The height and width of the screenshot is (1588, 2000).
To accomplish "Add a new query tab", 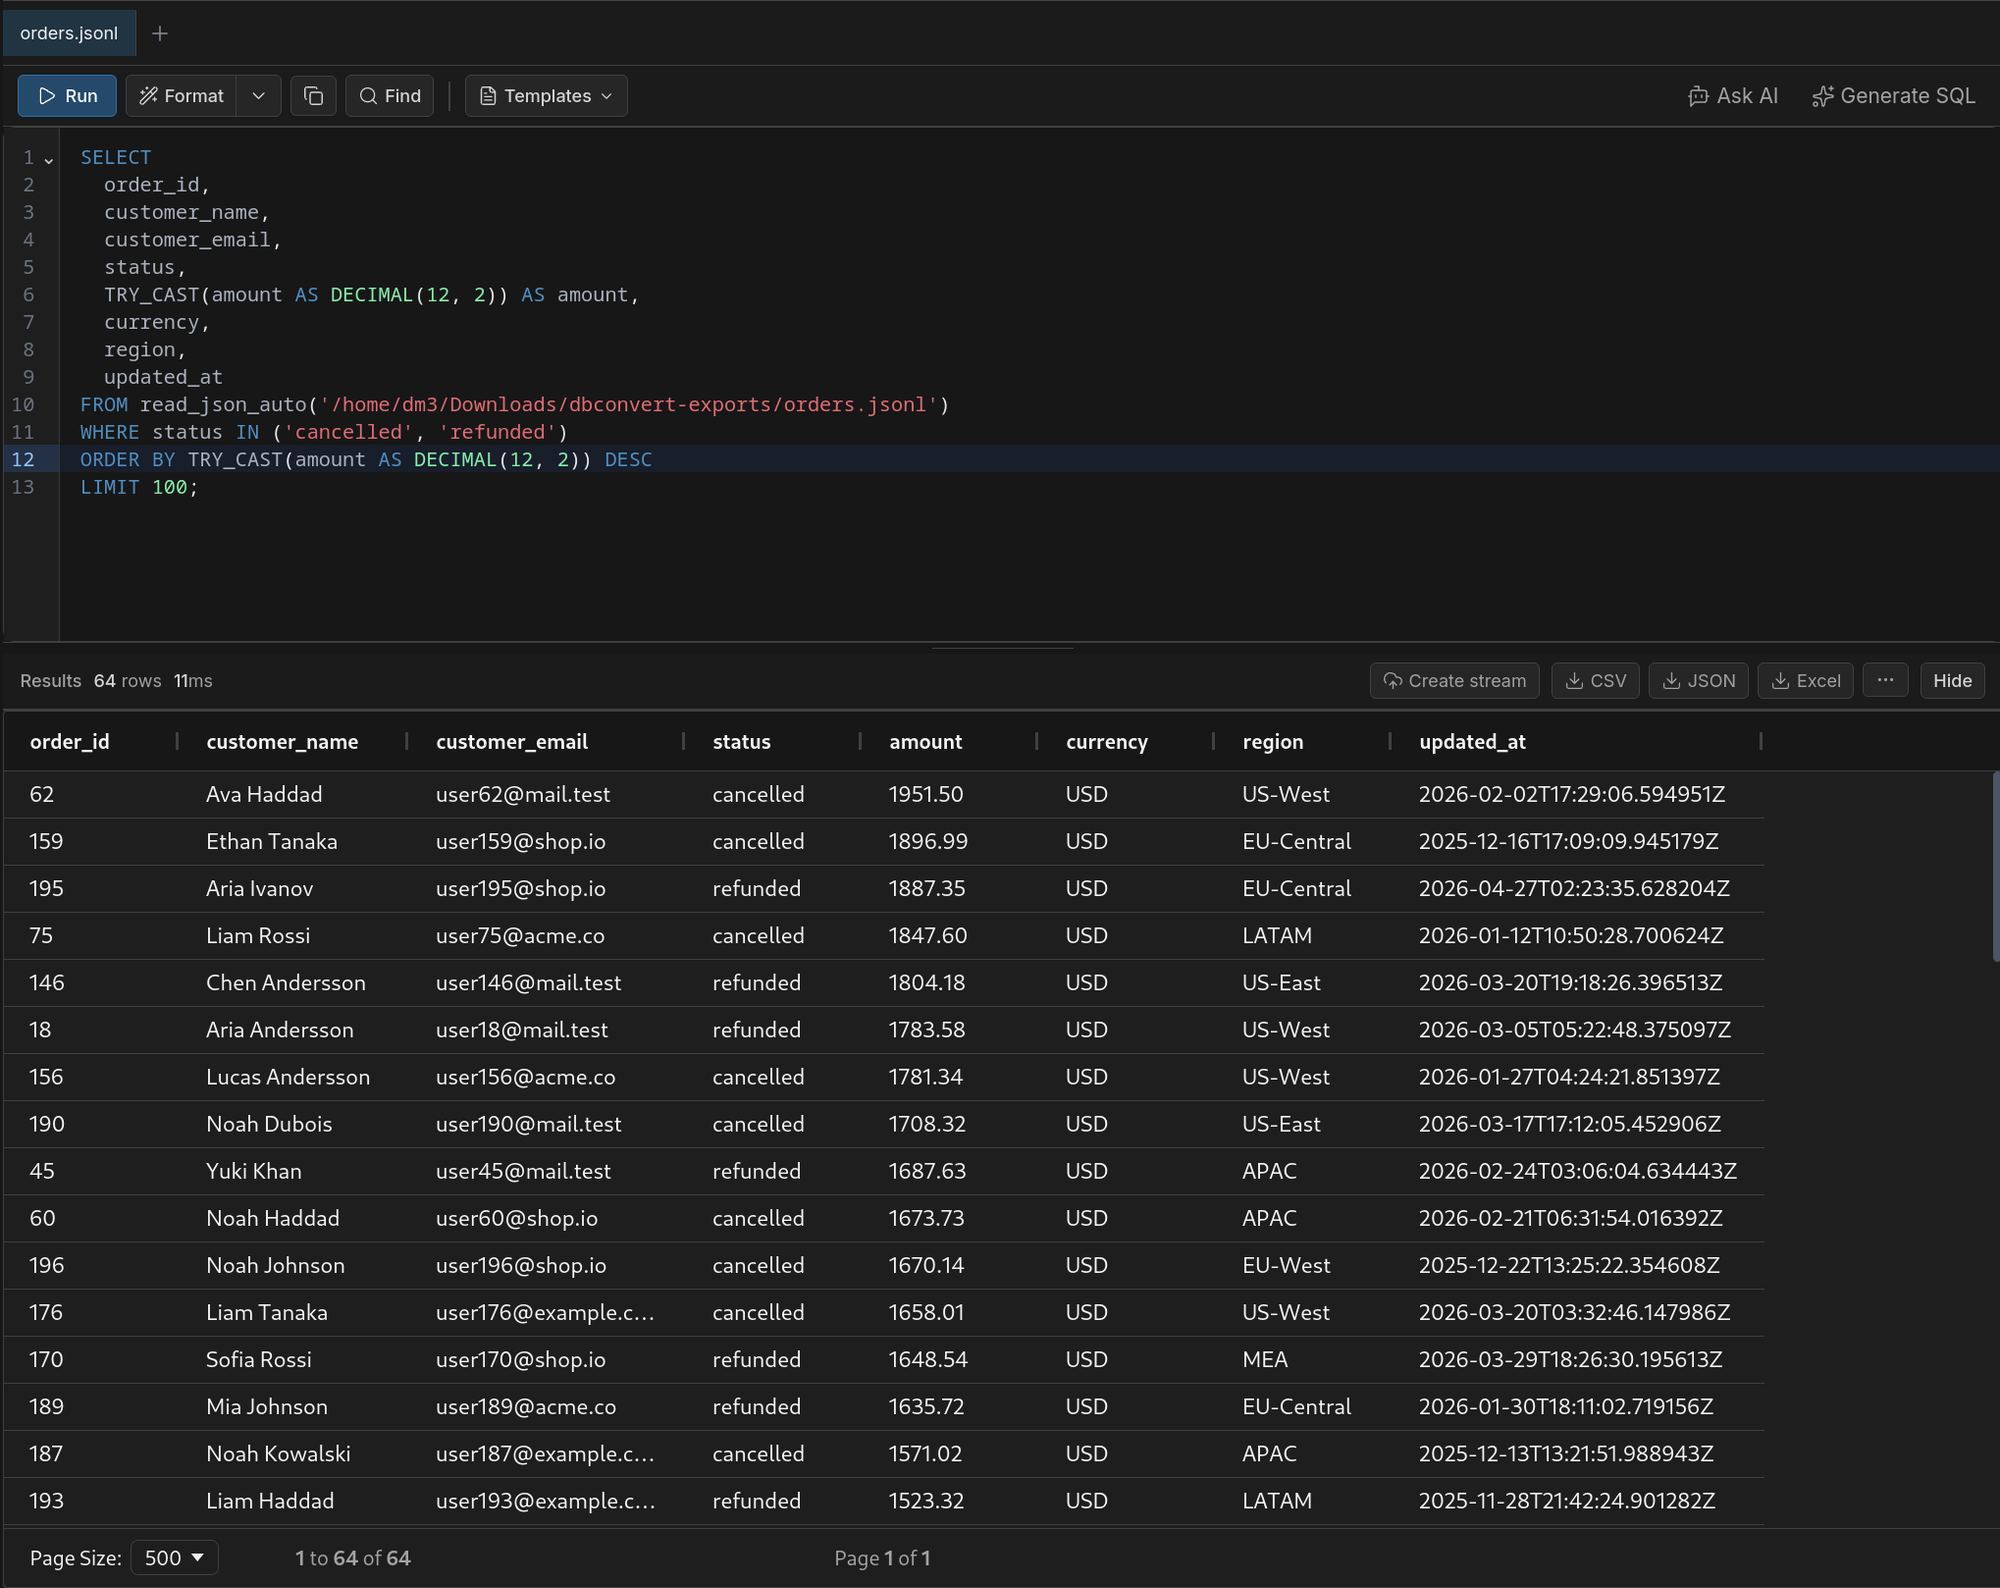I will coord(160,34).
